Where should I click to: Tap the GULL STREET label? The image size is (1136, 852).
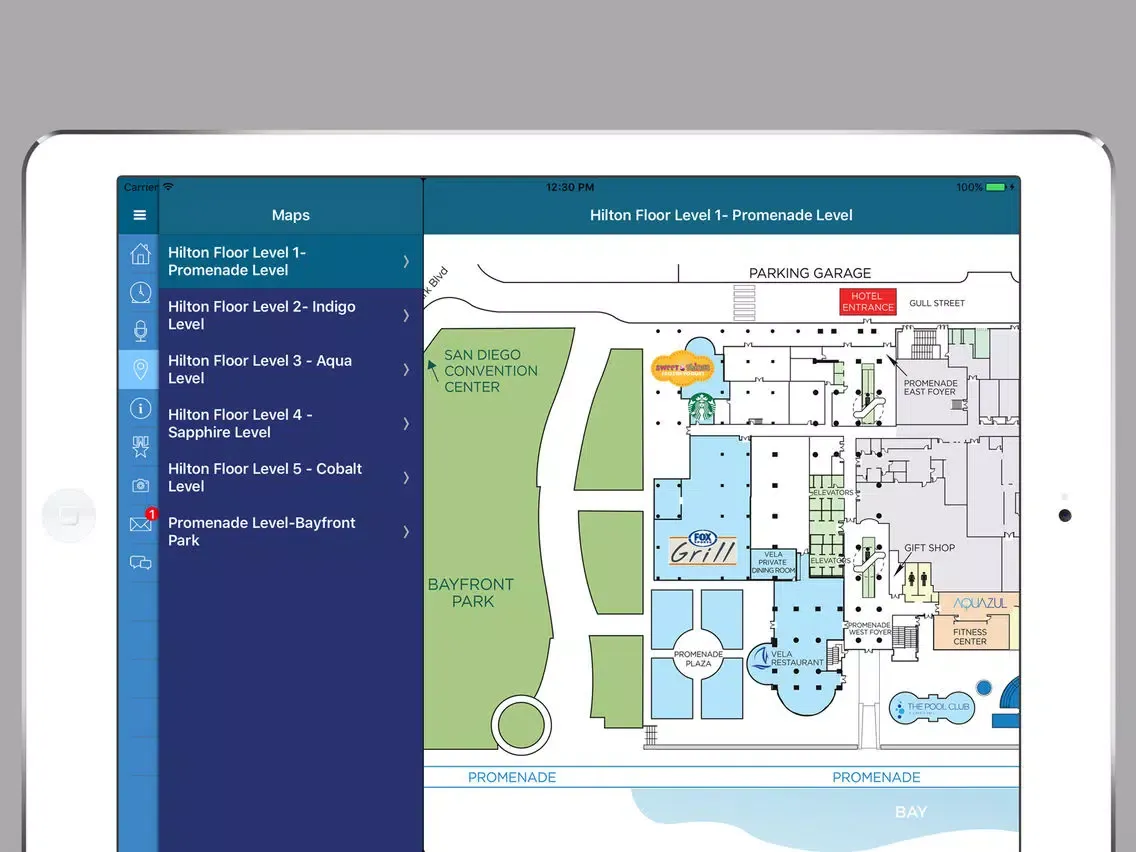point(937,303)
